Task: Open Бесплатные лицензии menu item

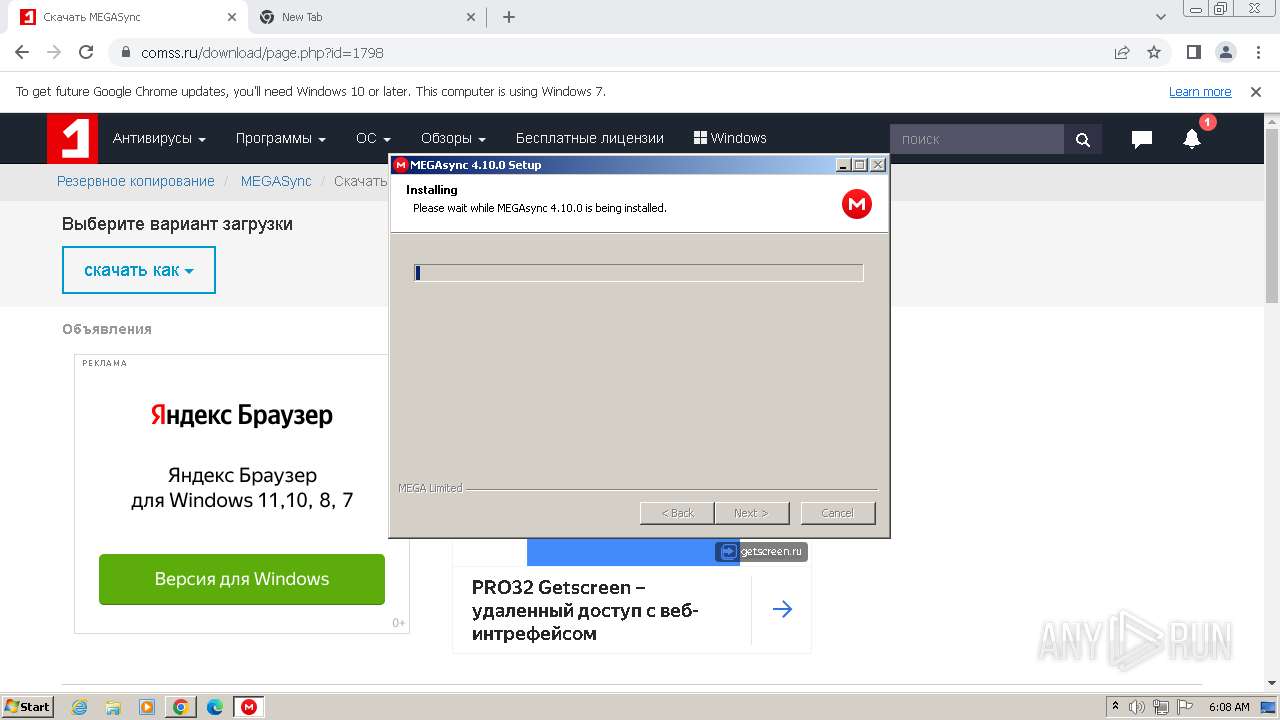Action: point(589,138)
